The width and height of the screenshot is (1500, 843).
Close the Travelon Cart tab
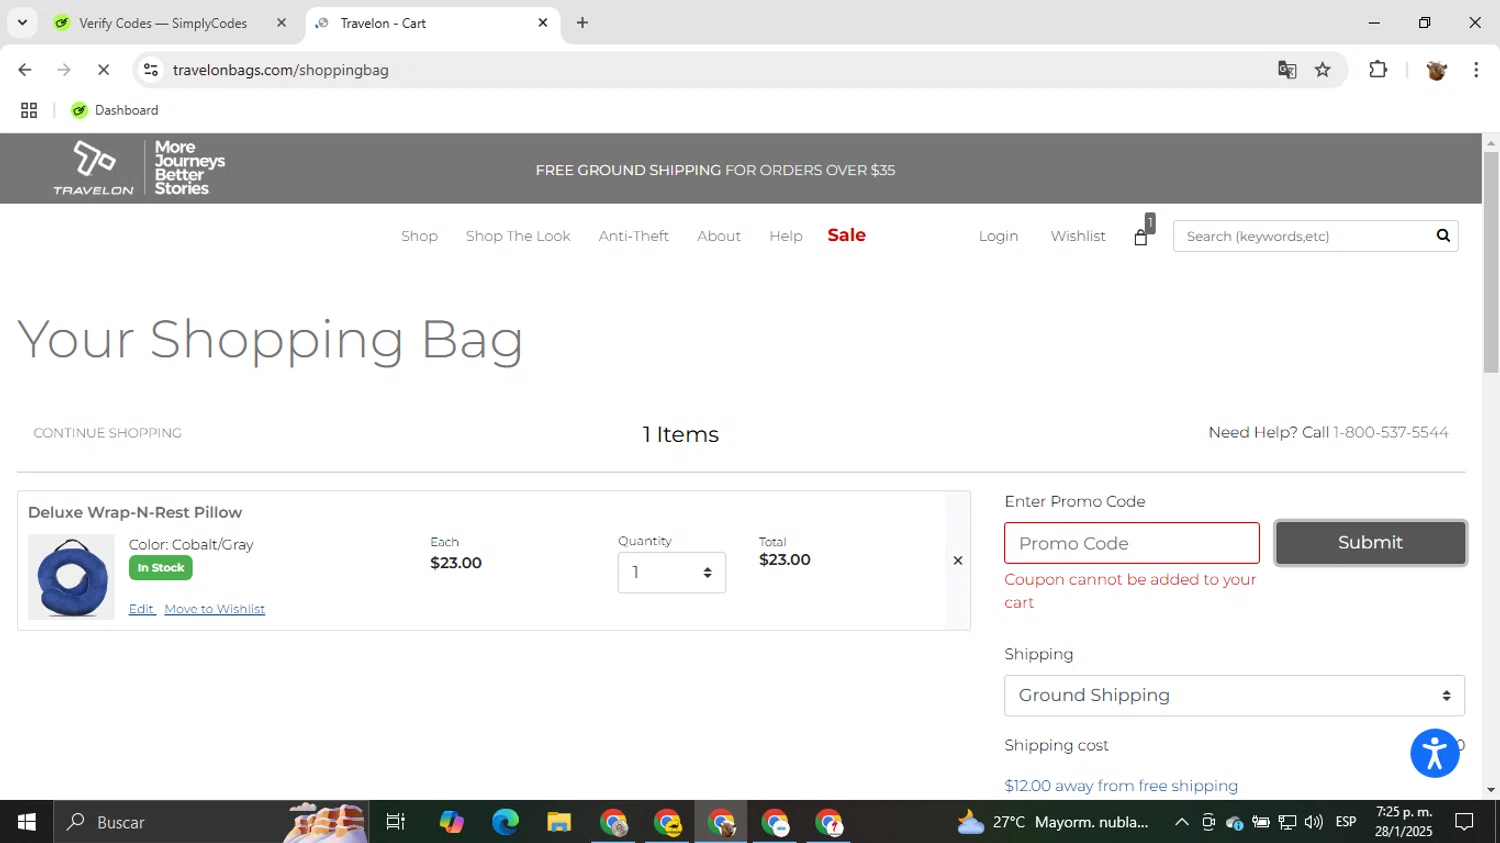(543, 23)
